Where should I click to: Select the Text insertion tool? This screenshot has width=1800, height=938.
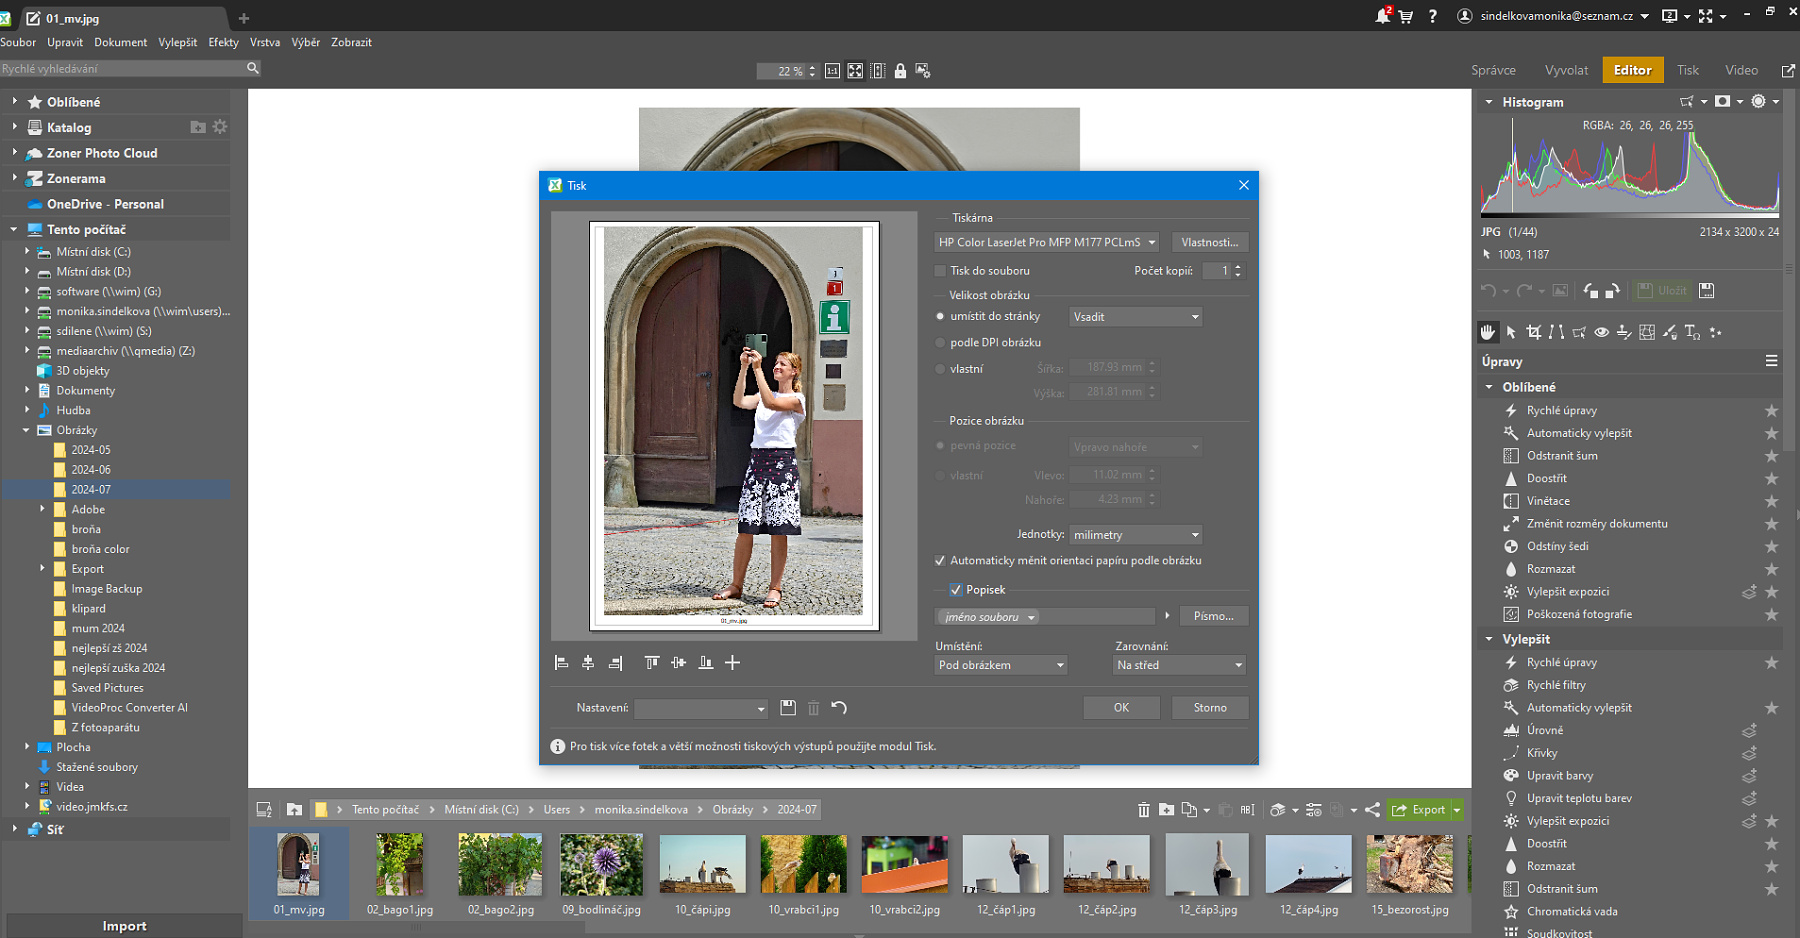pyautogui.click(x=1691, y=332)
